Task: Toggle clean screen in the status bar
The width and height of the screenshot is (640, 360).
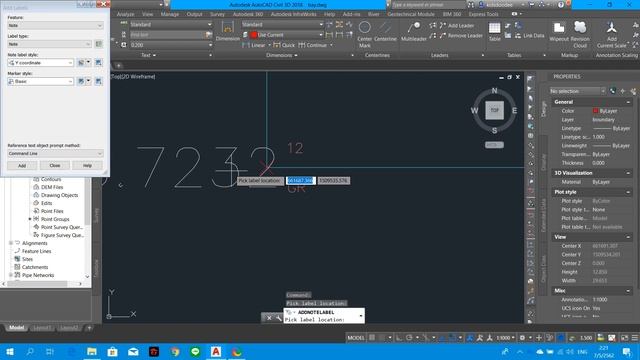Action: click(x=624, y=338)
